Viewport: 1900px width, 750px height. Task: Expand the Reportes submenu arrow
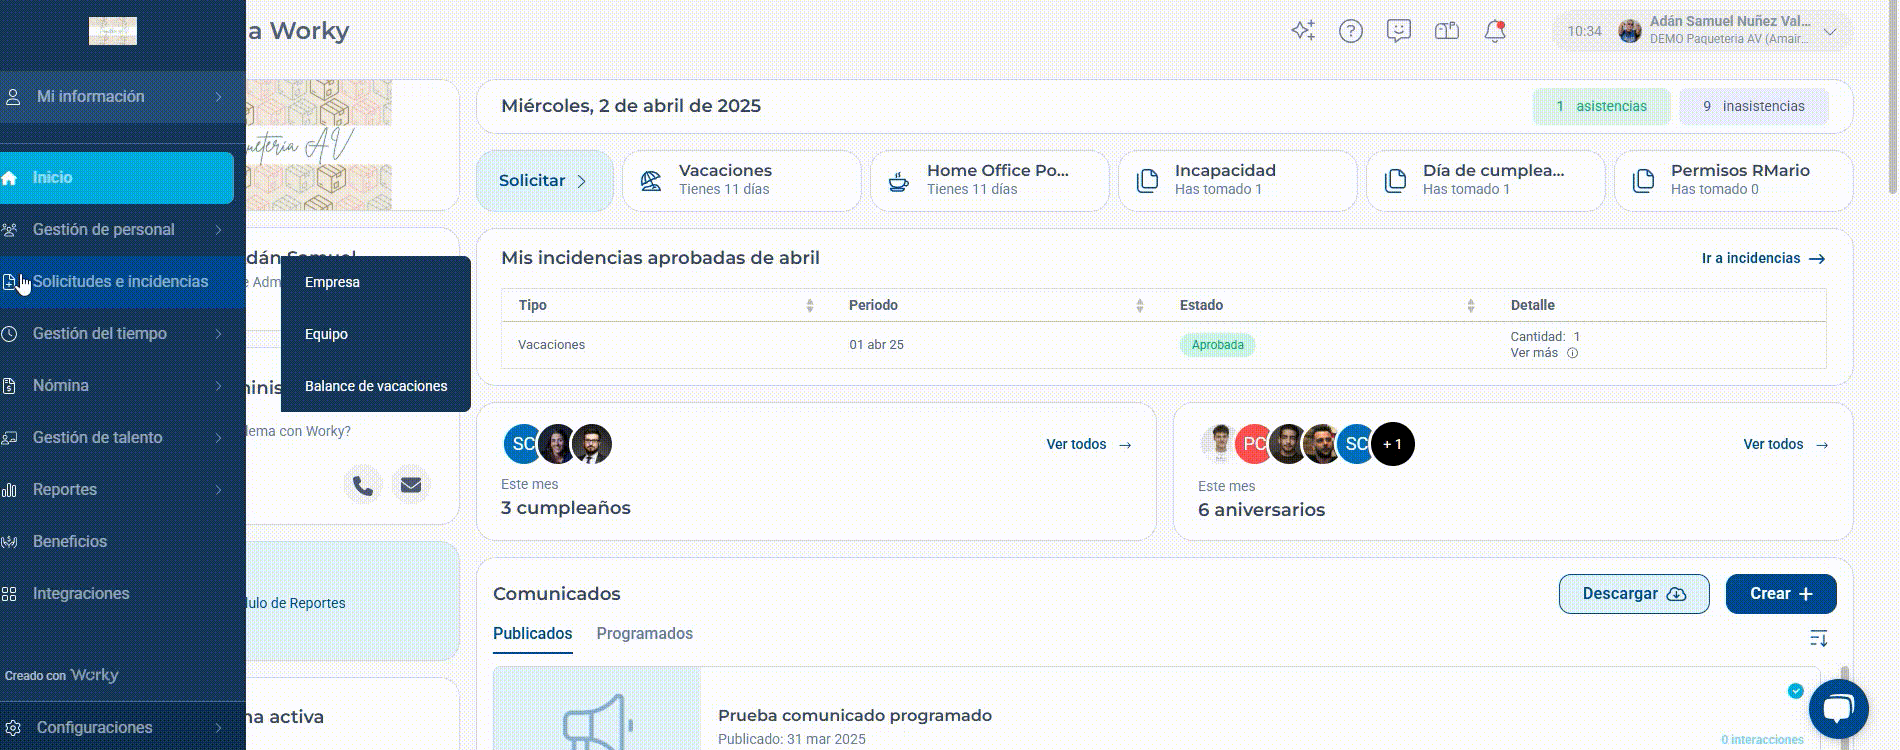[x=218, y=490]
